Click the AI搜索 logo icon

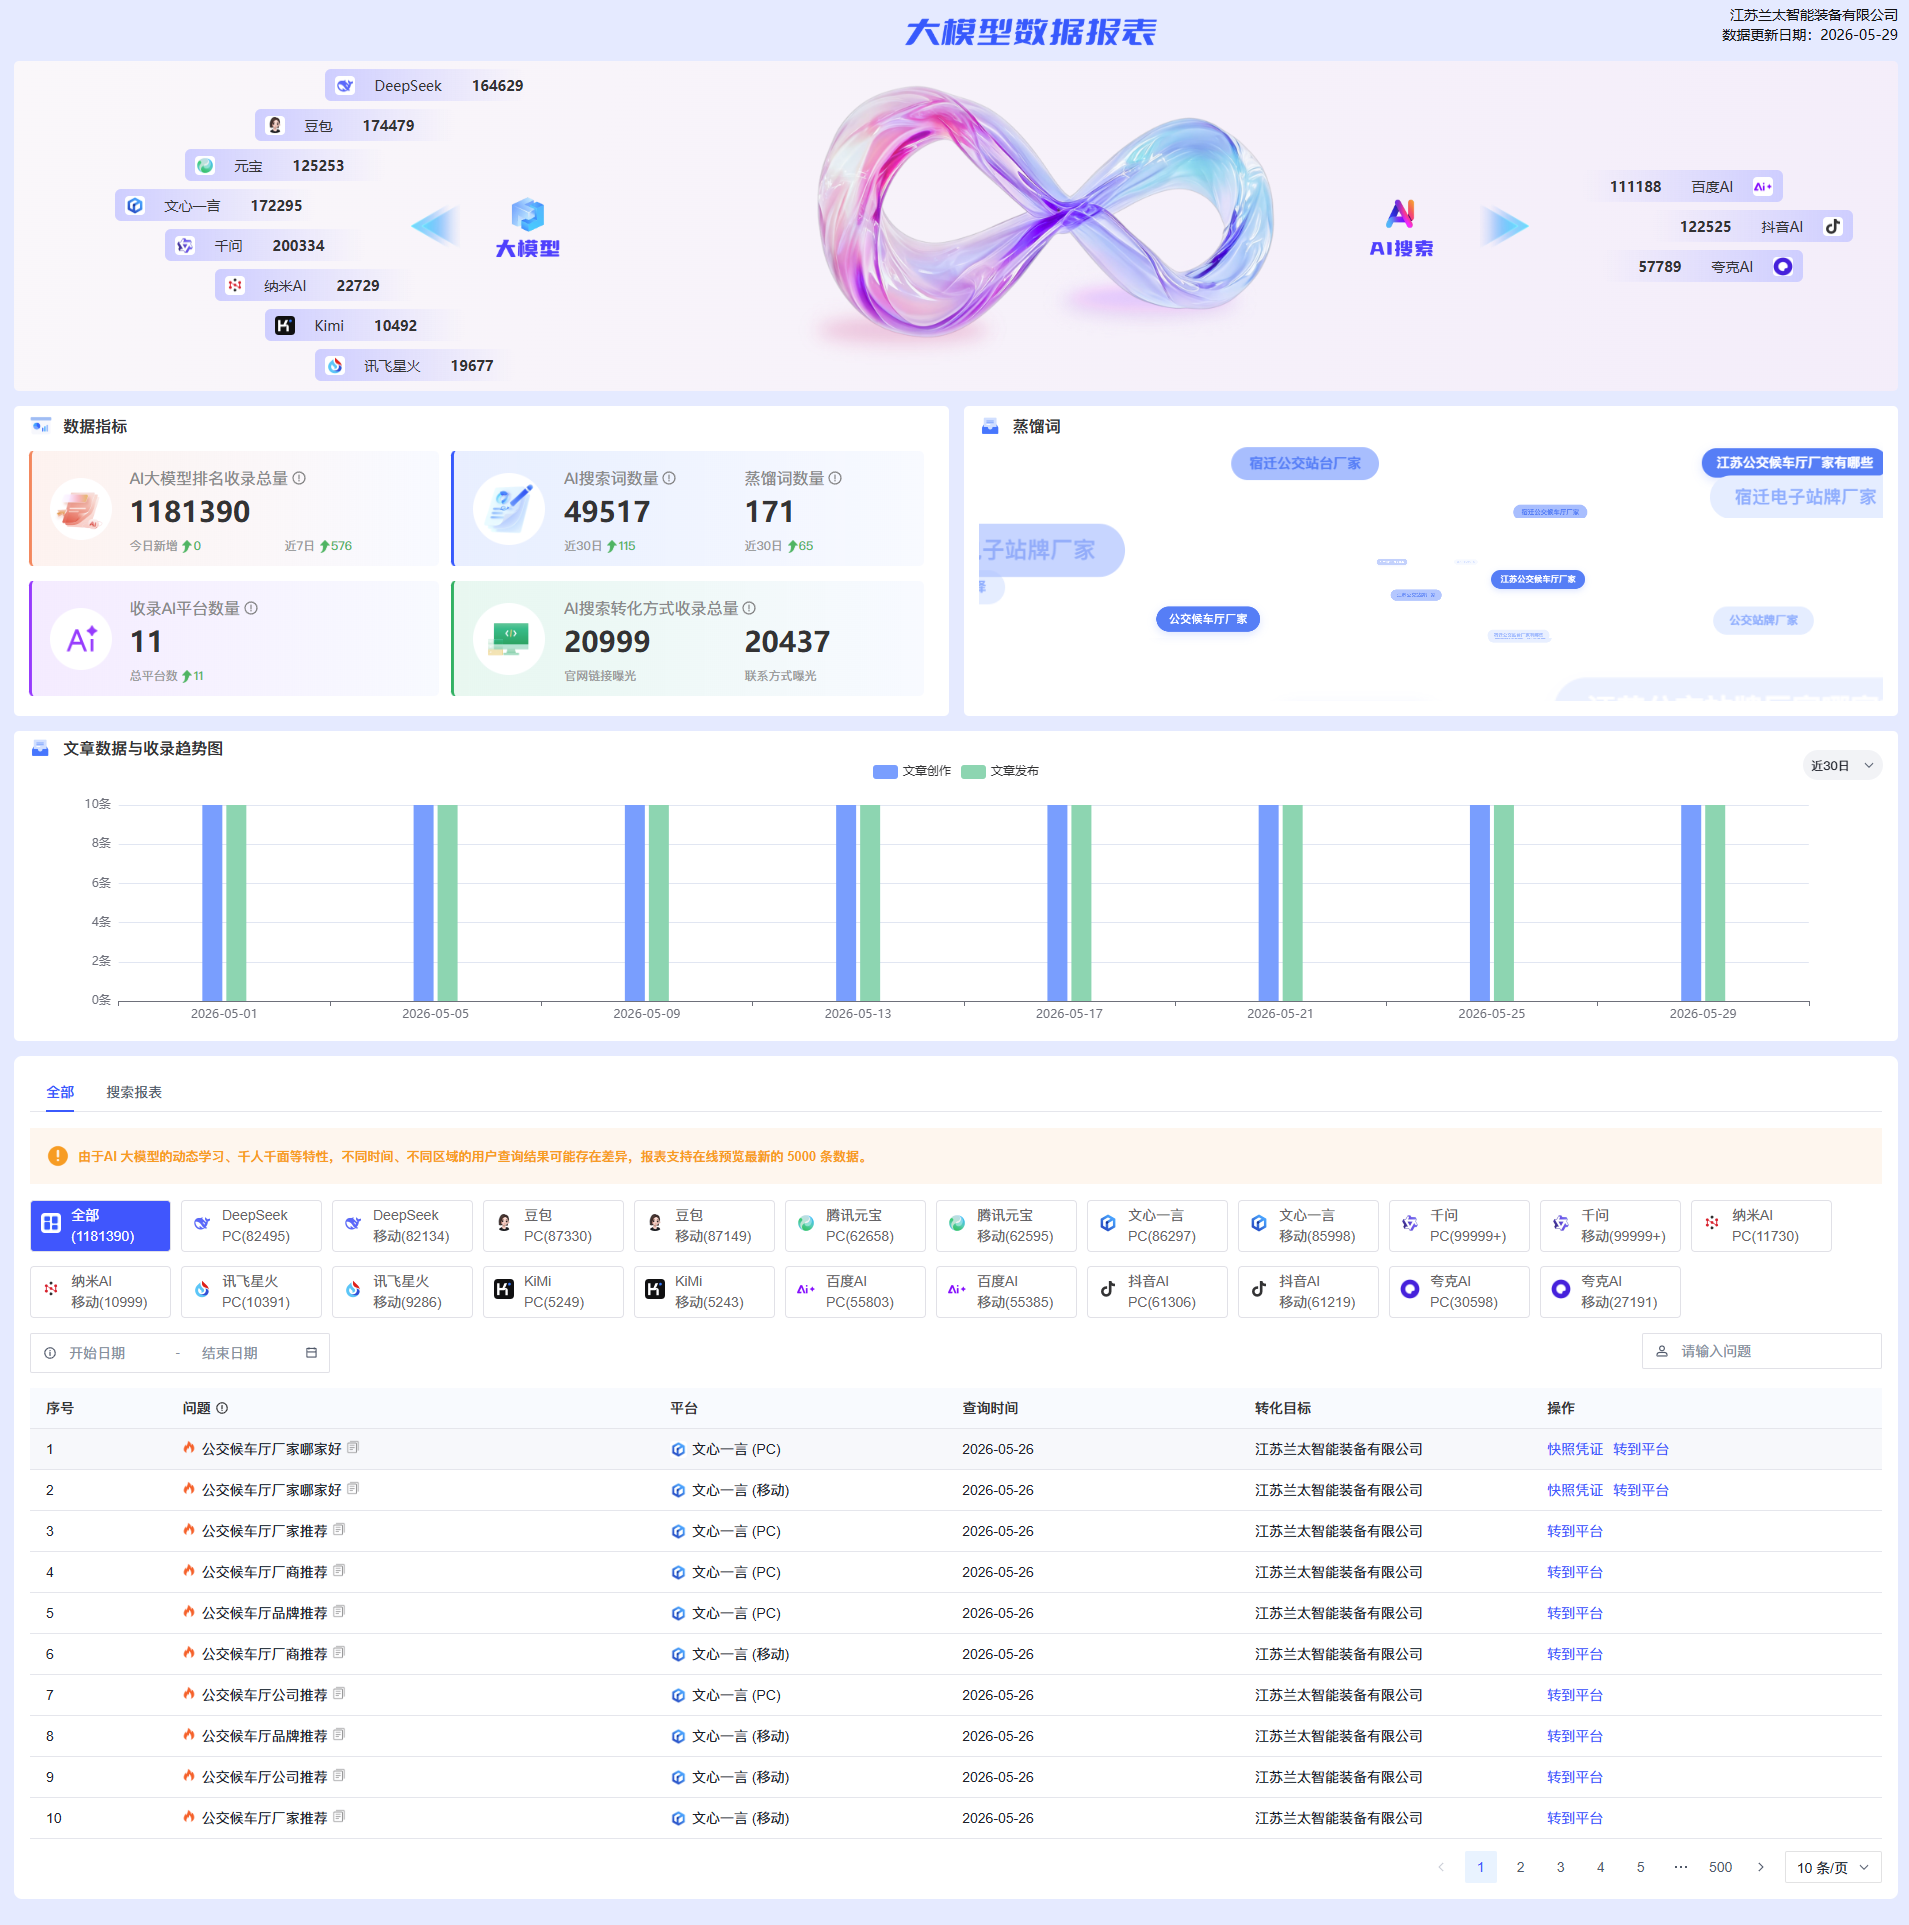(1401, 214)
